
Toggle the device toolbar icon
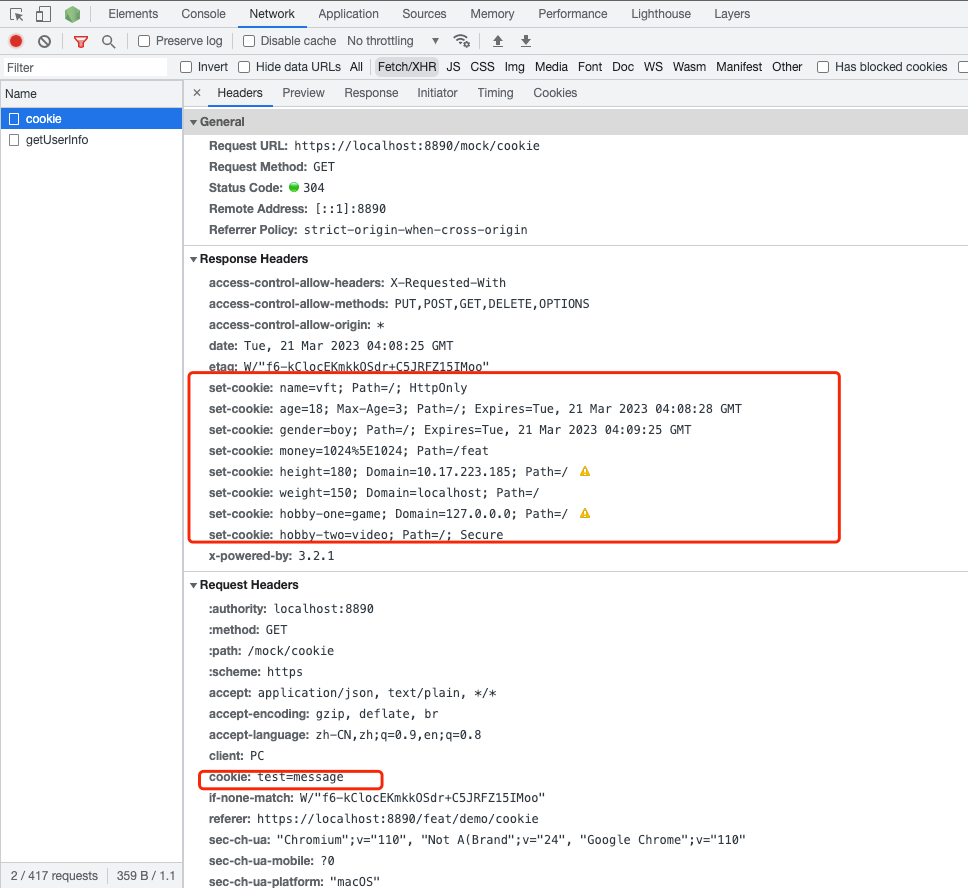coord(43,14)
